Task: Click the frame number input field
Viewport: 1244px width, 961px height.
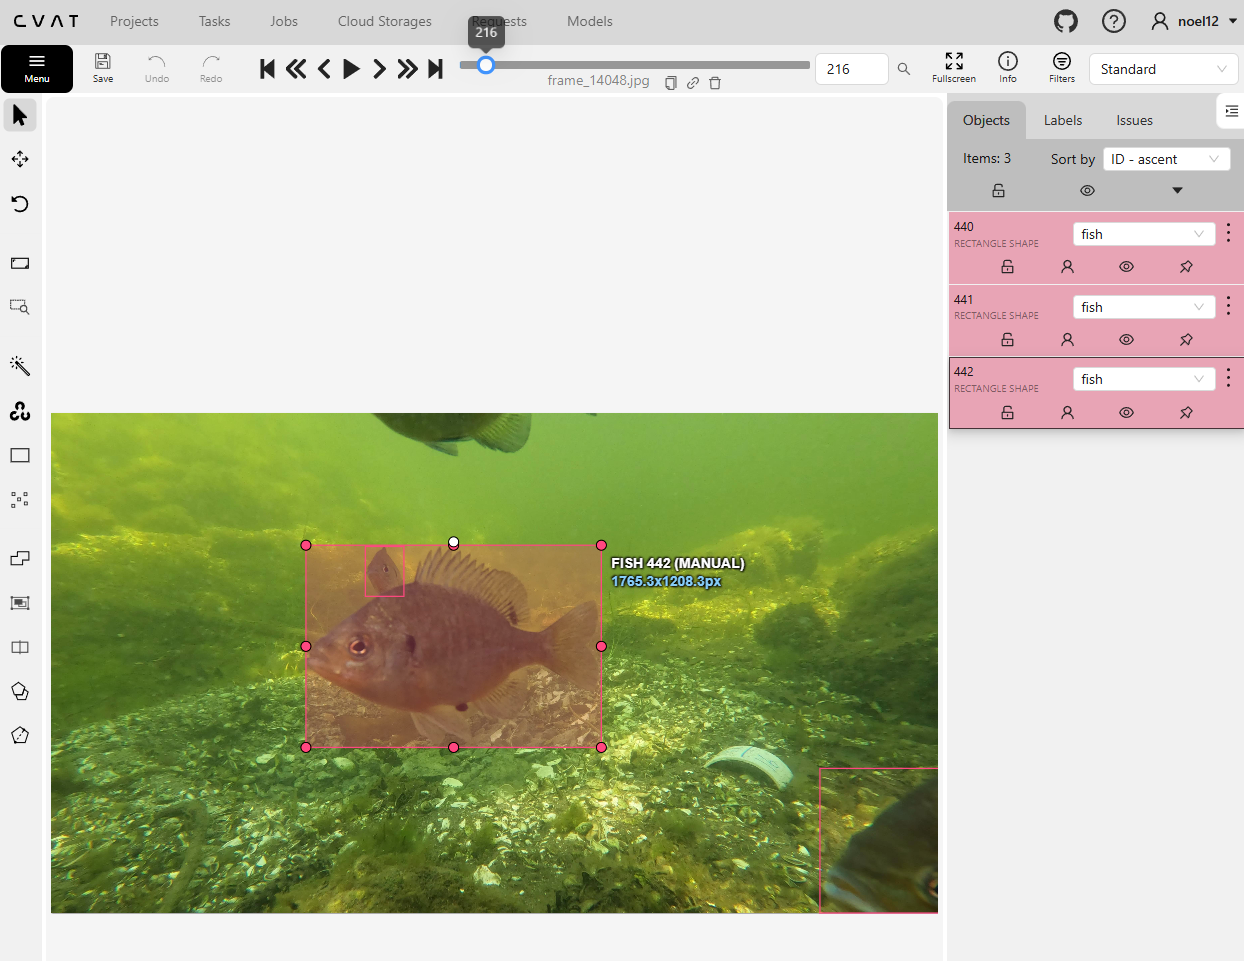Action: (x=851, y=69)
